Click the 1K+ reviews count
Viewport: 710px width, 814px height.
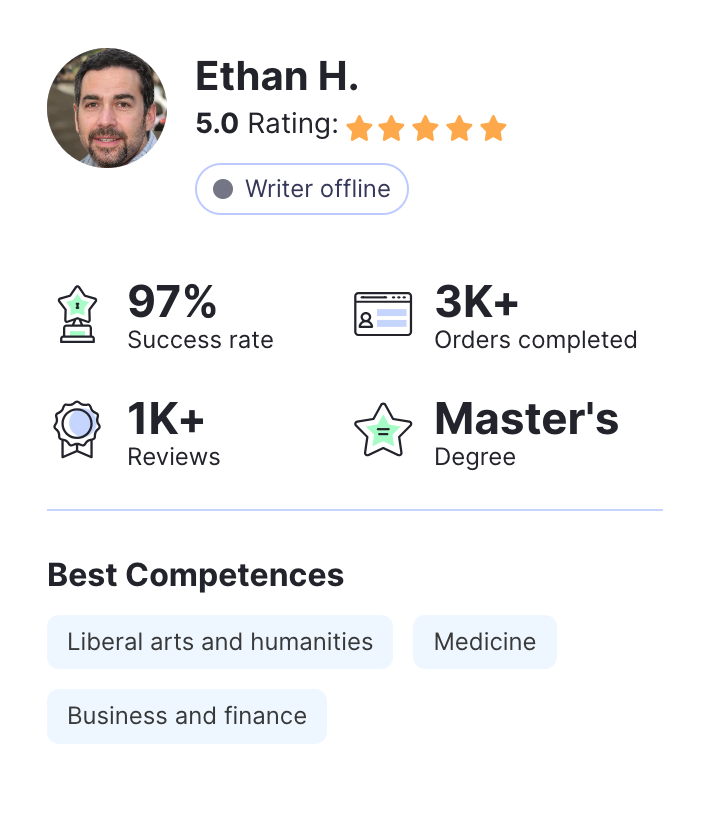166,420
